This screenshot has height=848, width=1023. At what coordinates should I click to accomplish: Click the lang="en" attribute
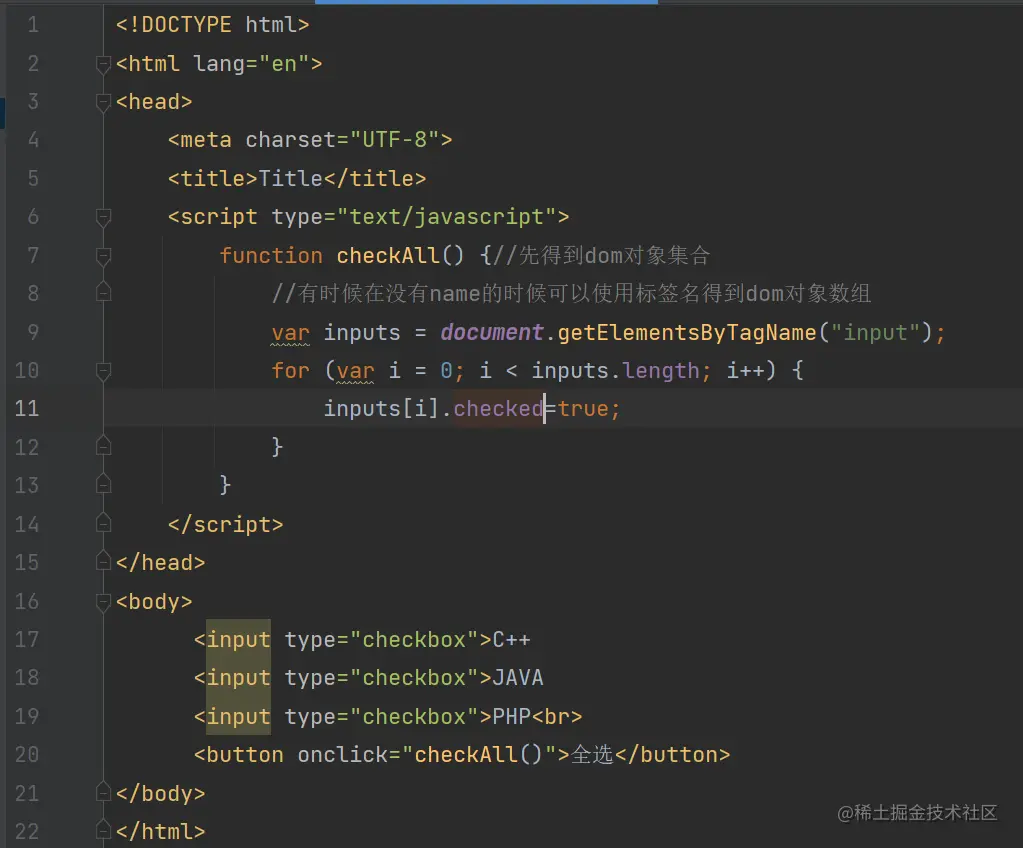click(x=251, y=64)
